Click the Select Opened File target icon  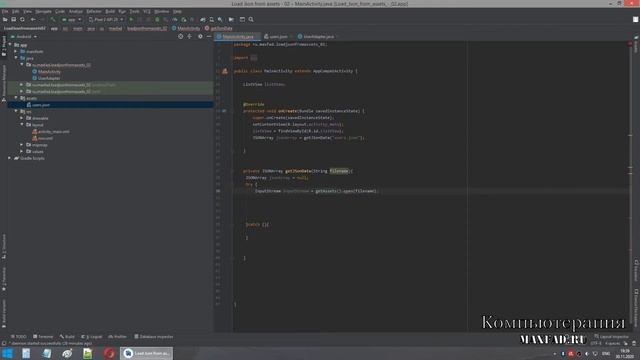coord(180,36)
